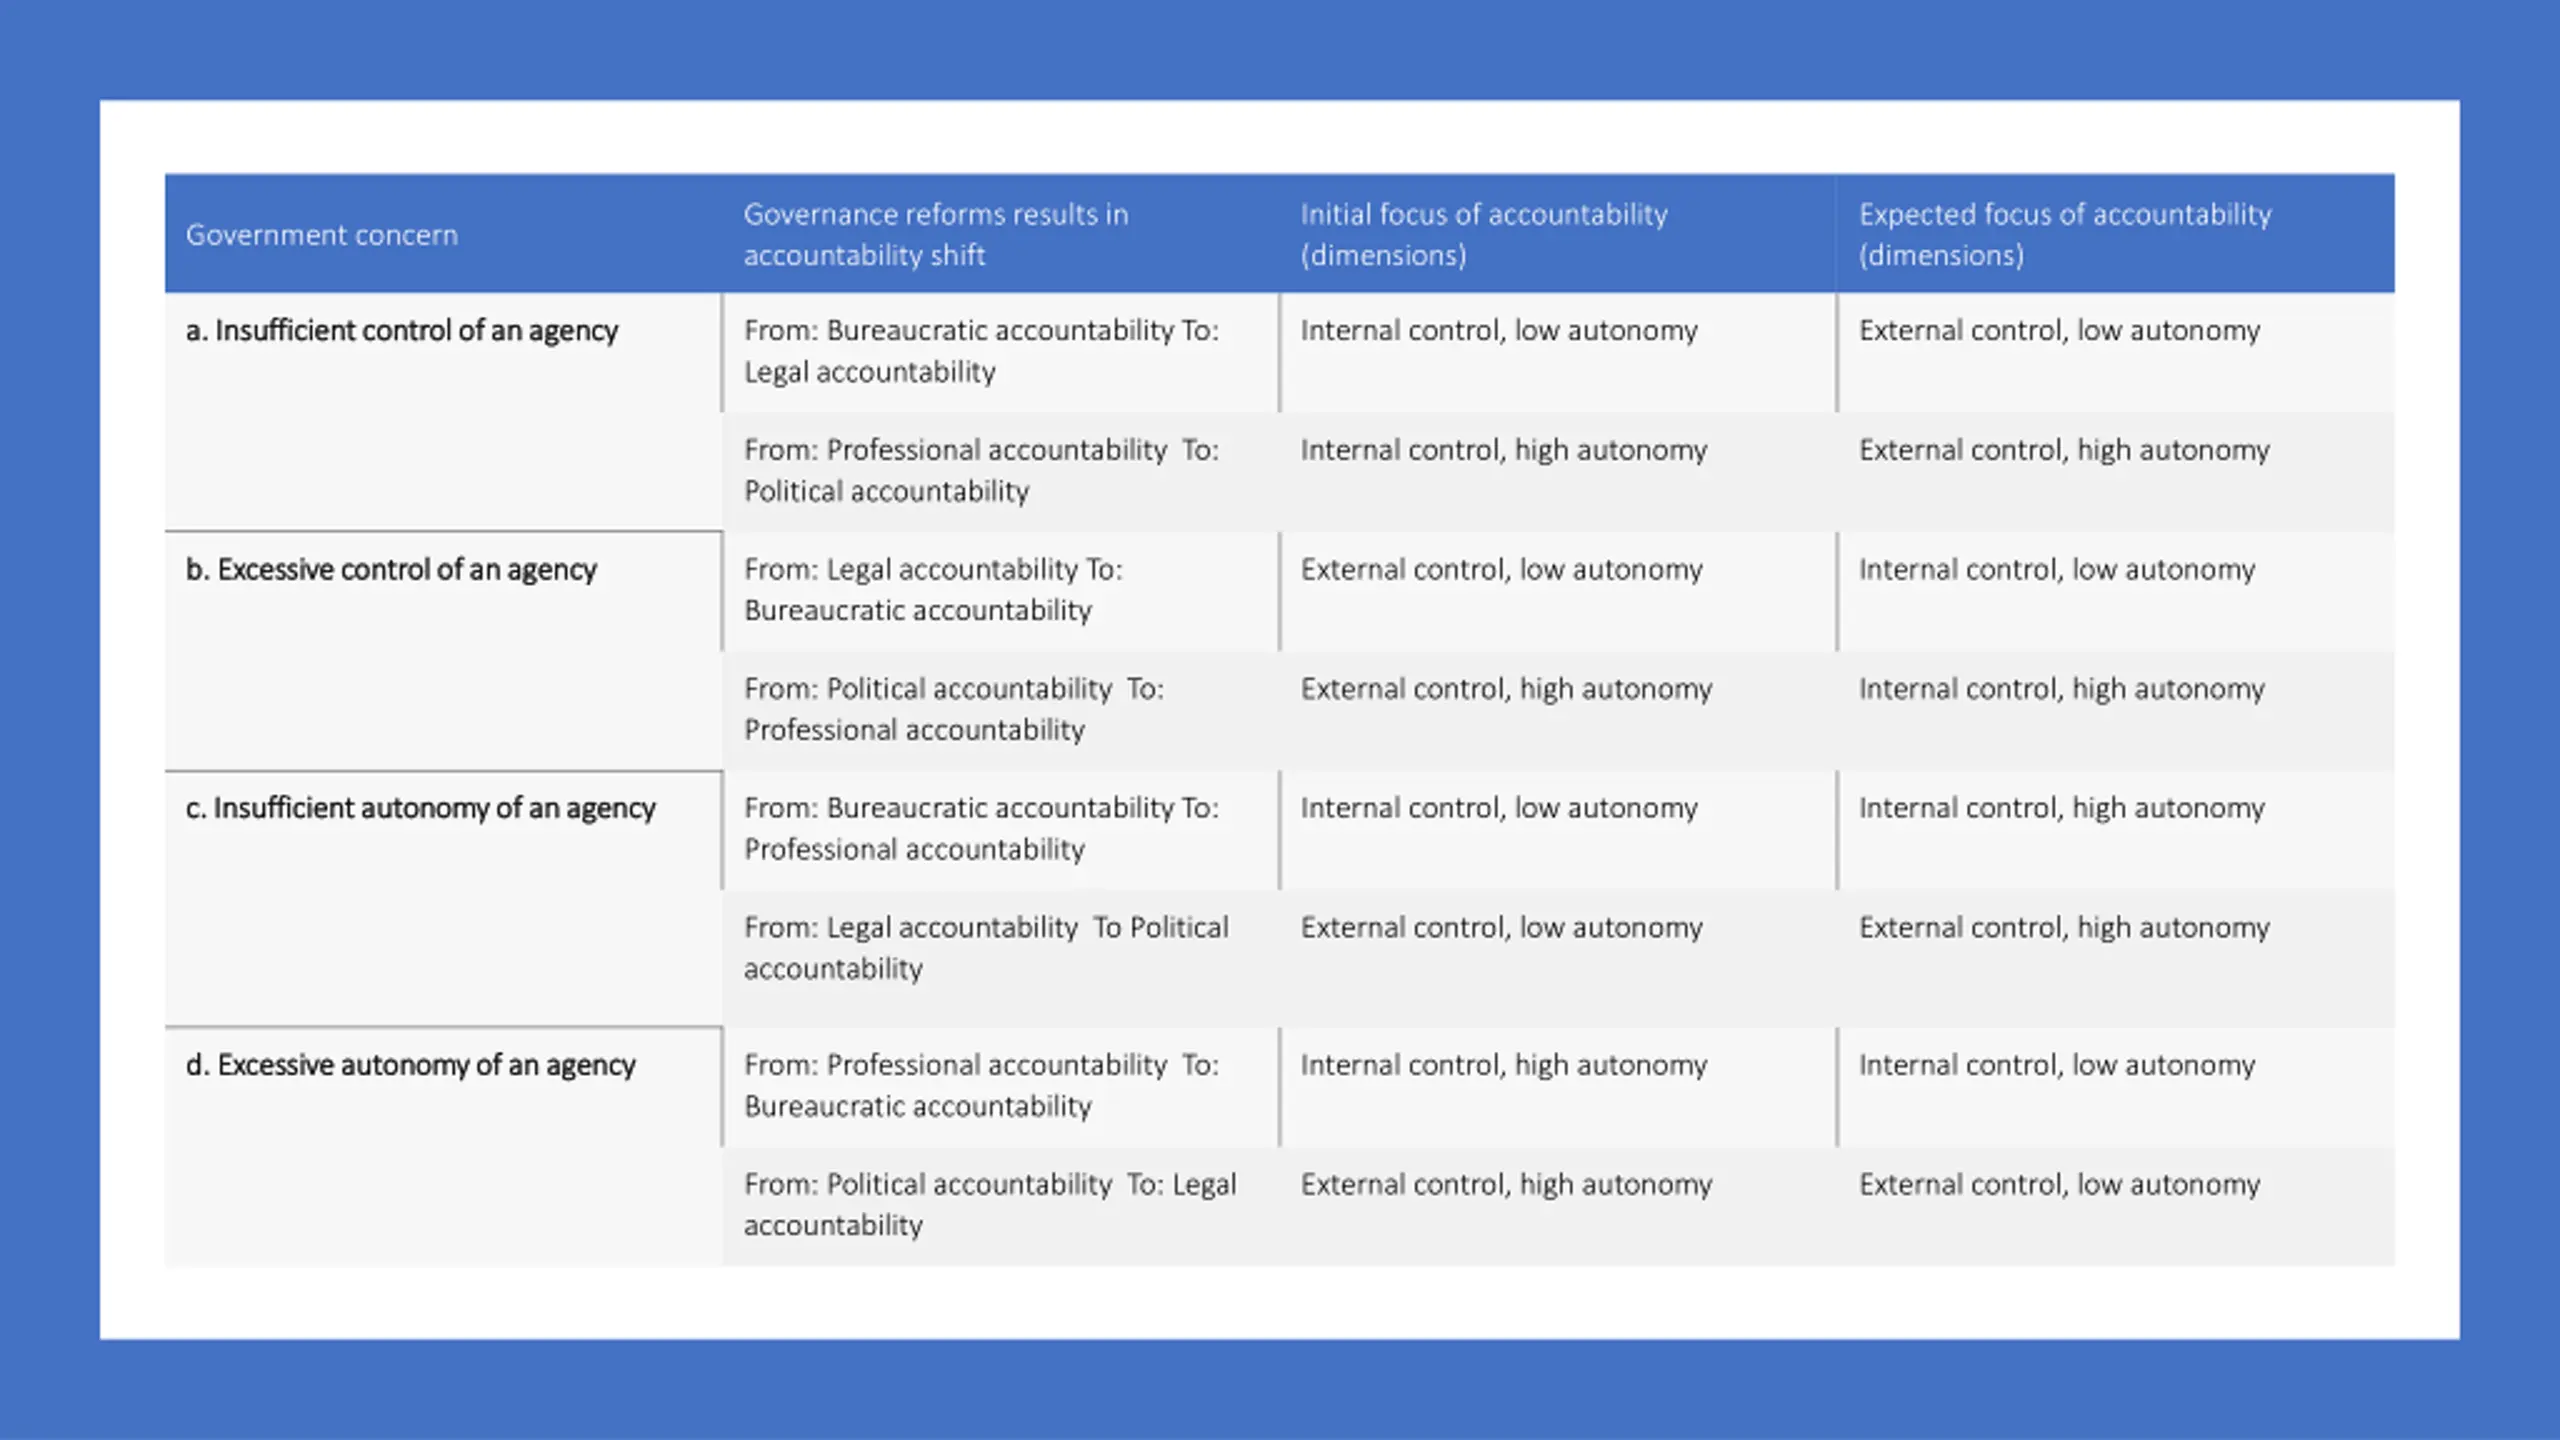Screen dimensions: 2560x1440
Task: Select the Political to Legal accountability cell
Action: click(x=989, y=1205)
